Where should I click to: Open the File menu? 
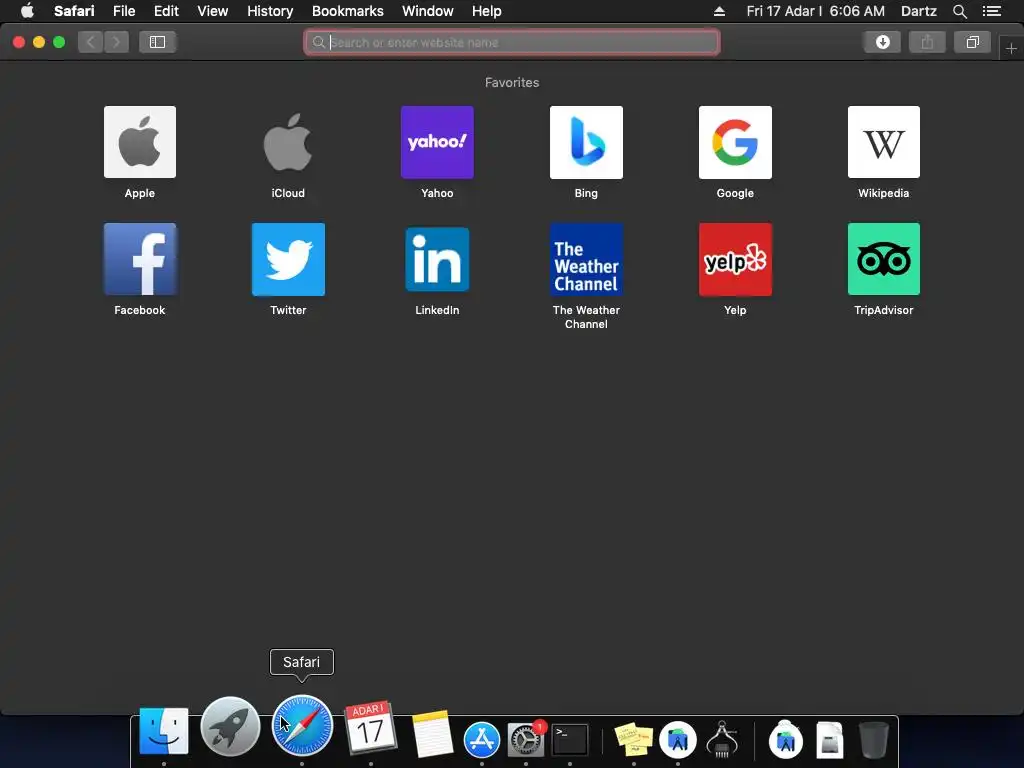point(124,11)
